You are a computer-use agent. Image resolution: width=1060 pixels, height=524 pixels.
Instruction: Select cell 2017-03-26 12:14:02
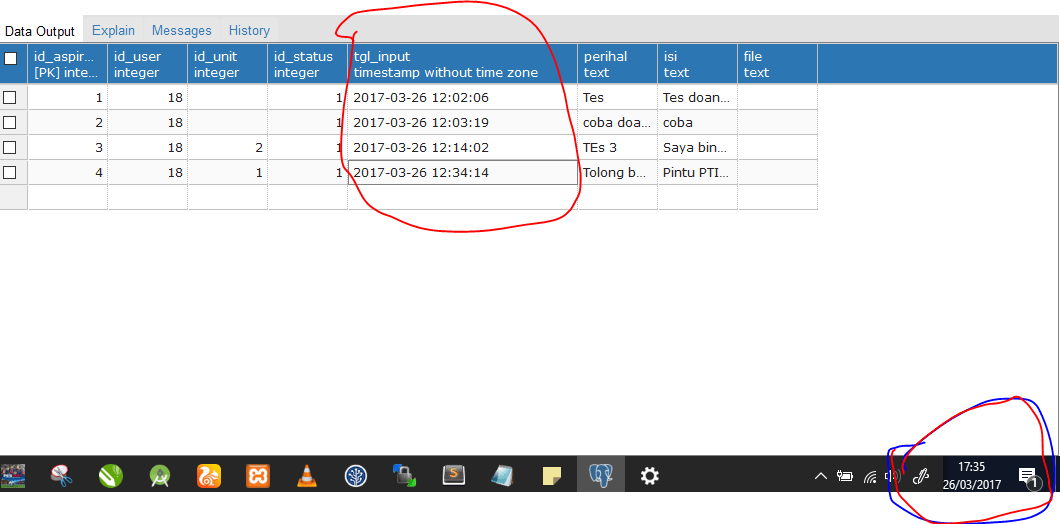pos(463,147)
